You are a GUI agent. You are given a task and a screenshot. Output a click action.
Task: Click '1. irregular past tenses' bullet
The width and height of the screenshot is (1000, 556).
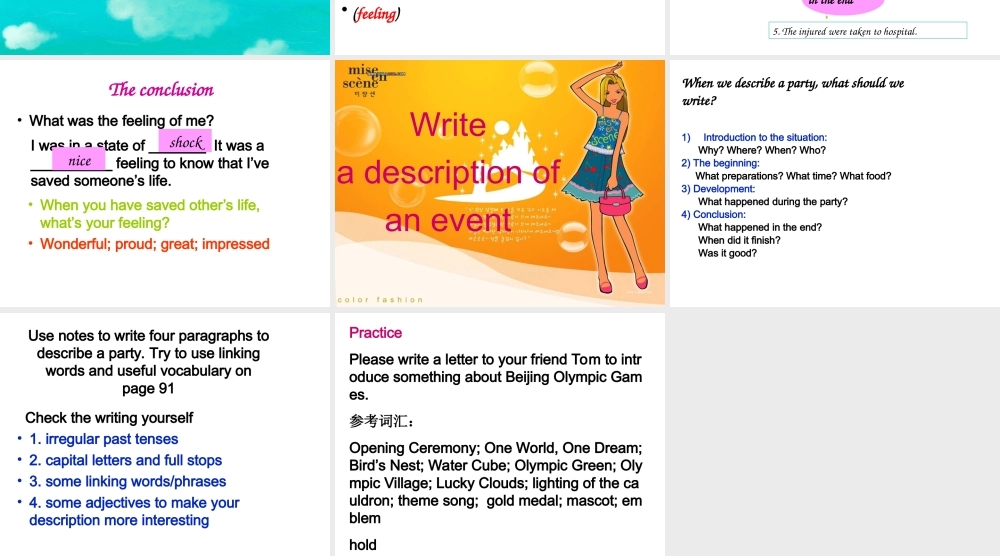103,439
